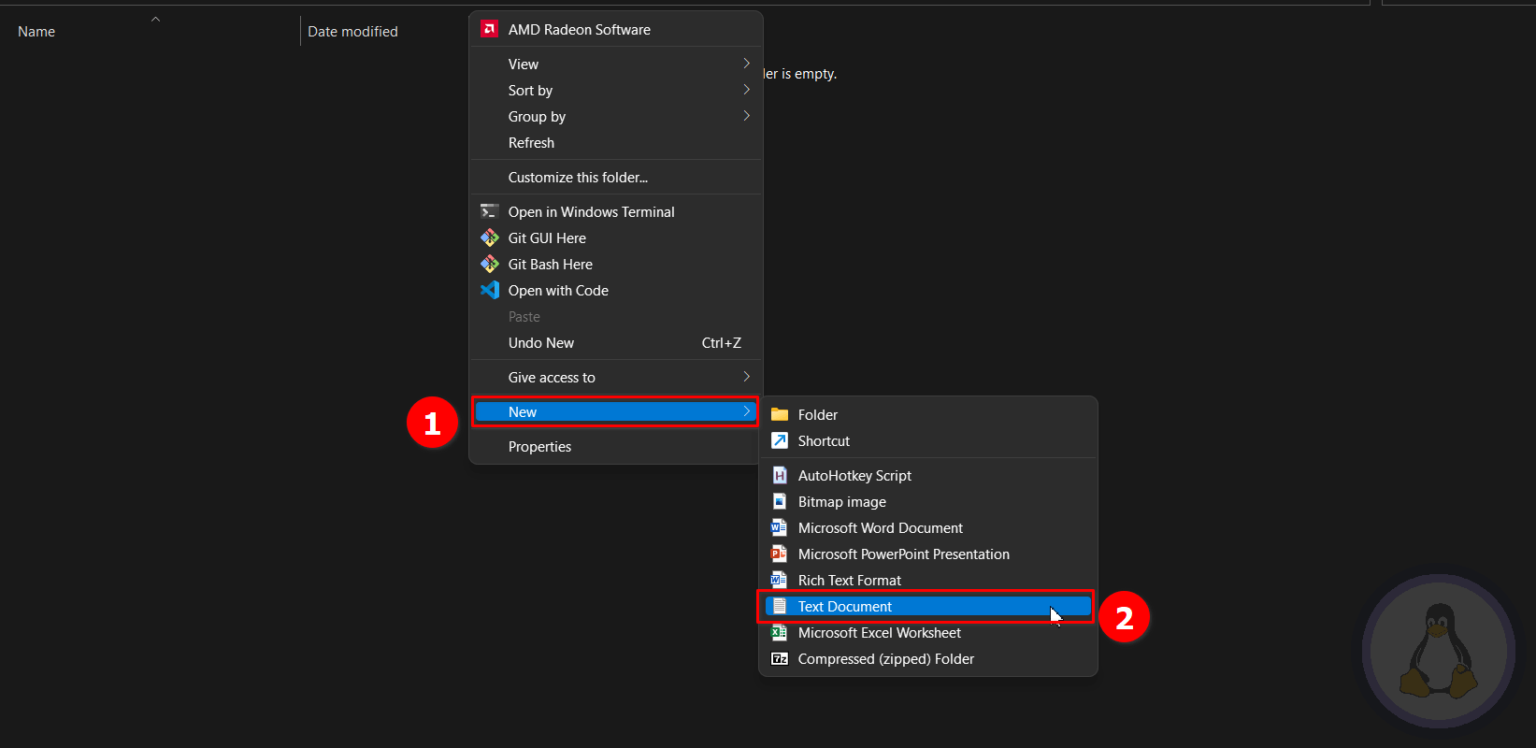This screenshot has height=748, width=1536.
Task: Open folder with Visual Studio Code
Action: (557, 290)
